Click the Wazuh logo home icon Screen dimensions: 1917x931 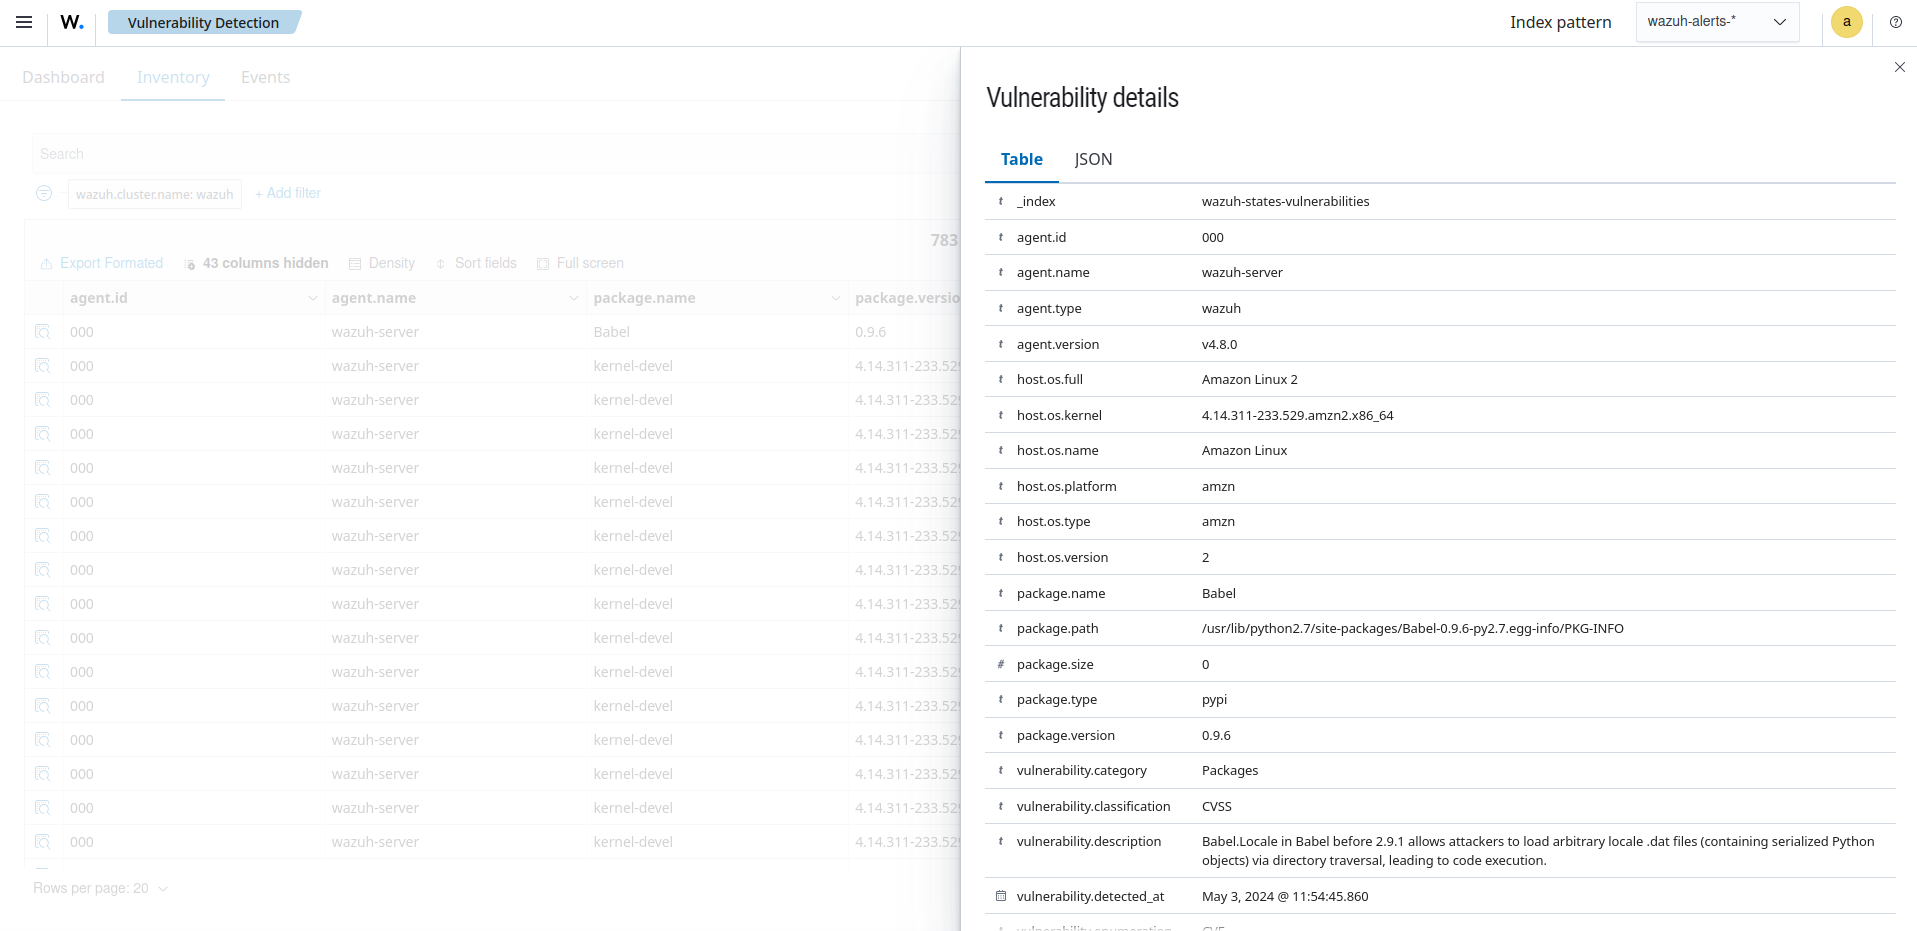[x=72, y=22]
